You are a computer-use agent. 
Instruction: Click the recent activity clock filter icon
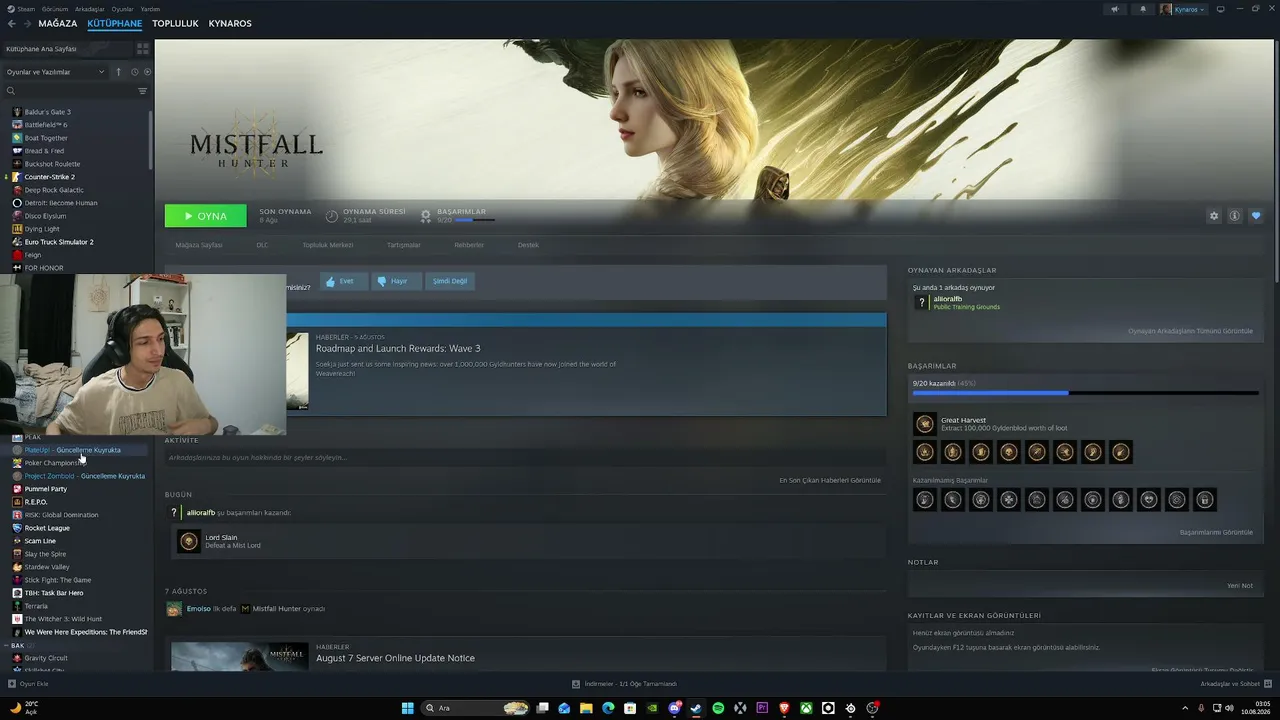(135, 72)
